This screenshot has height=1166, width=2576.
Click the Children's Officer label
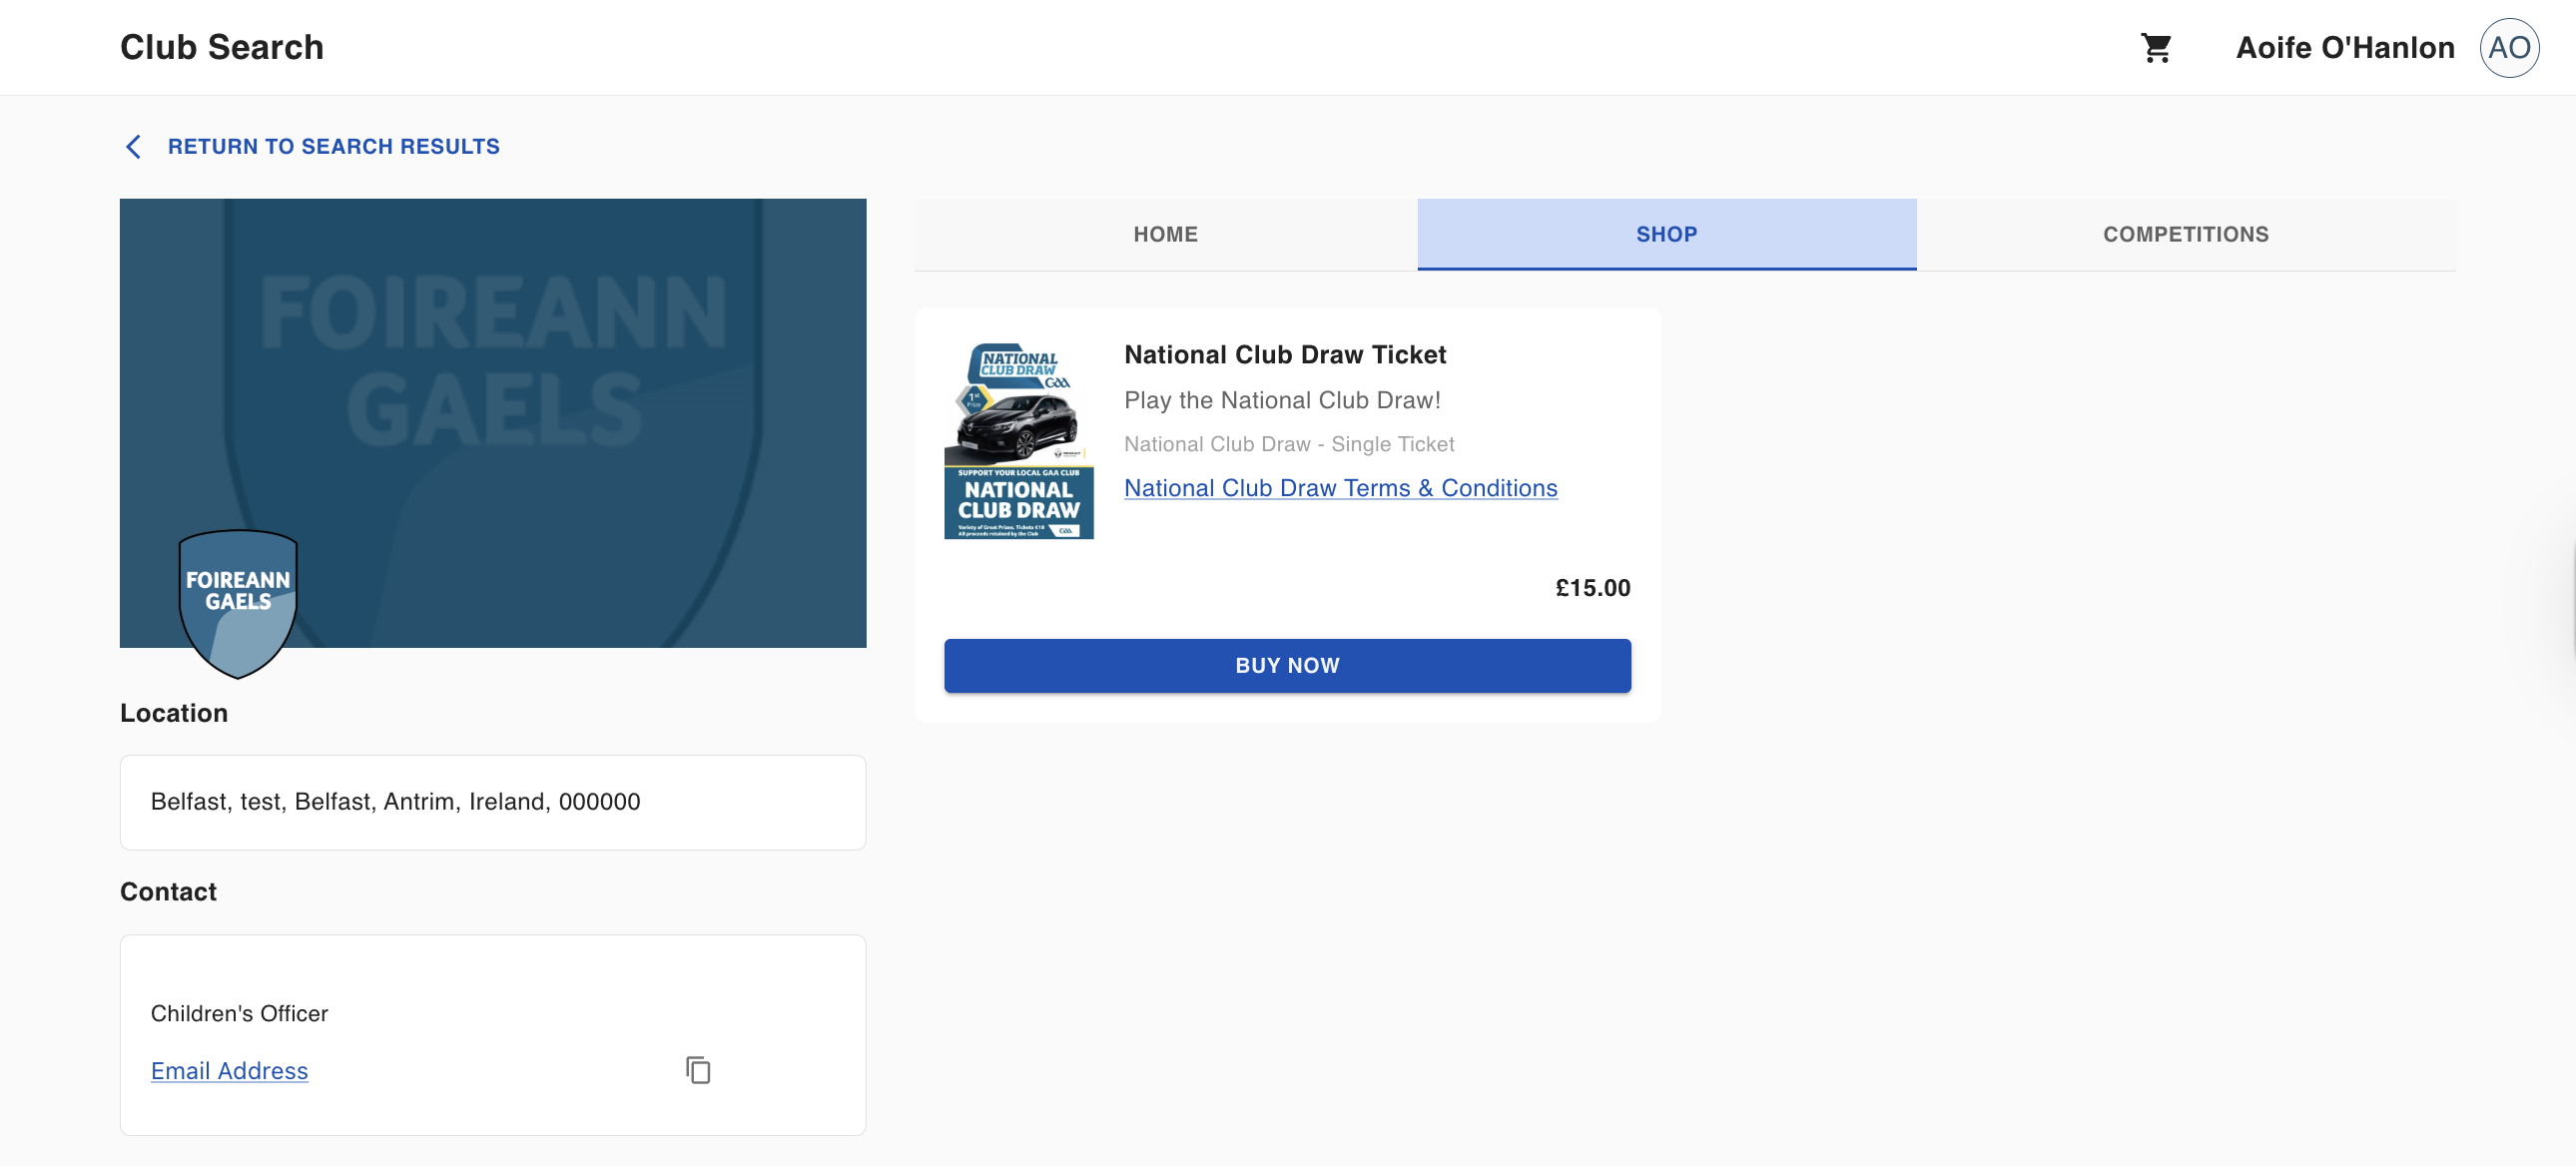239,1013
